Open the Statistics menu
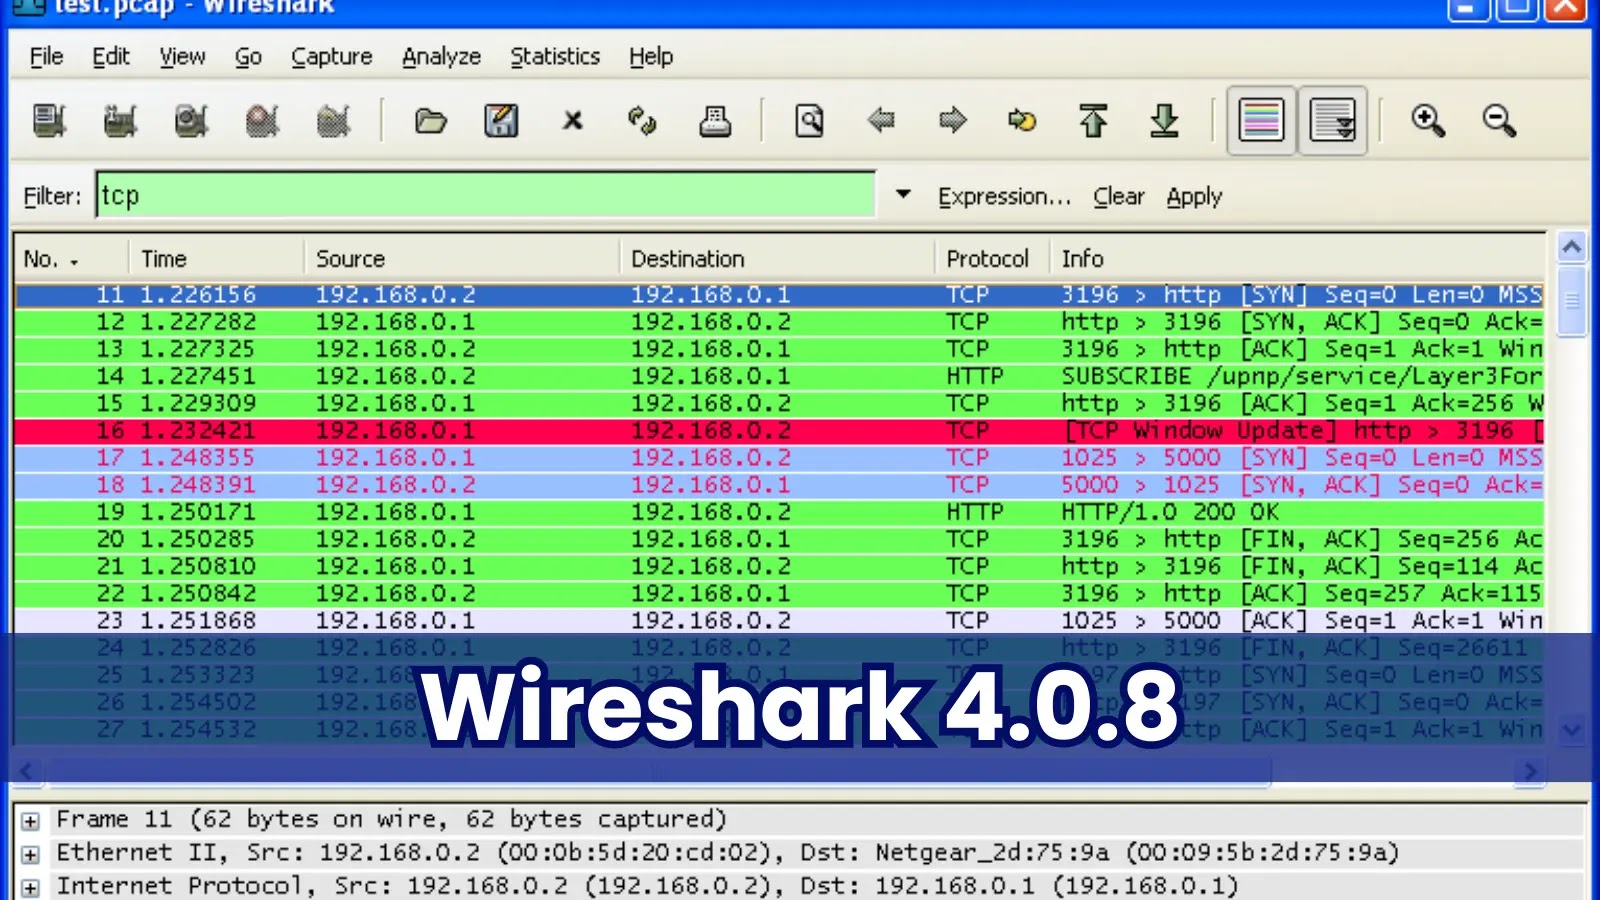Screen dimensions: 1600x900 click(x=555, y=57)
